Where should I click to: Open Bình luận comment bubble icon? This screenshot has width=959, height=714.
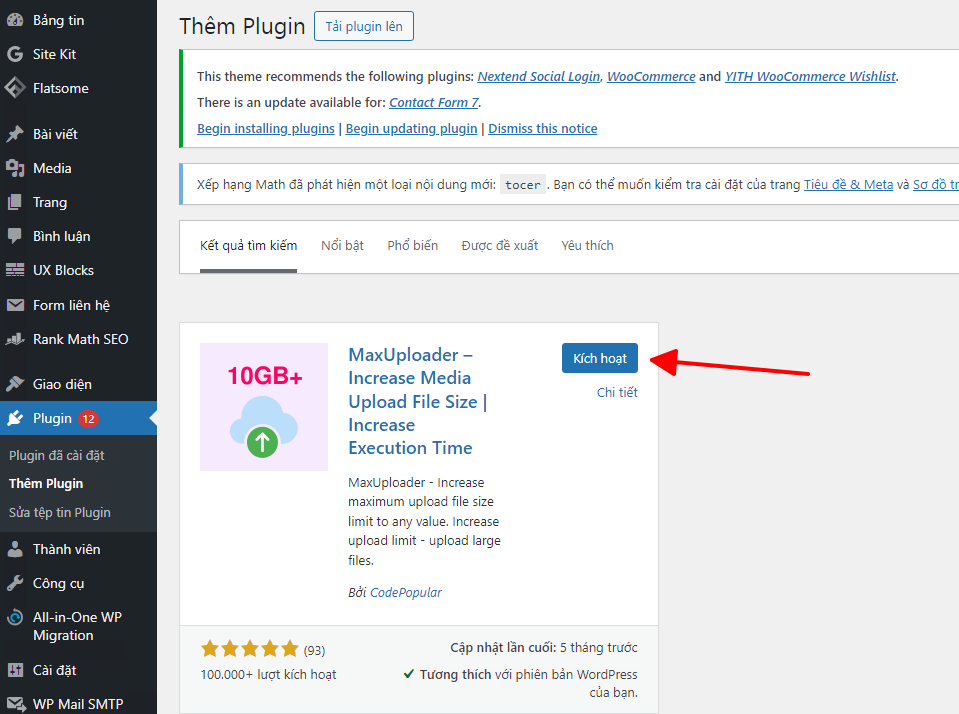point(15,236)
